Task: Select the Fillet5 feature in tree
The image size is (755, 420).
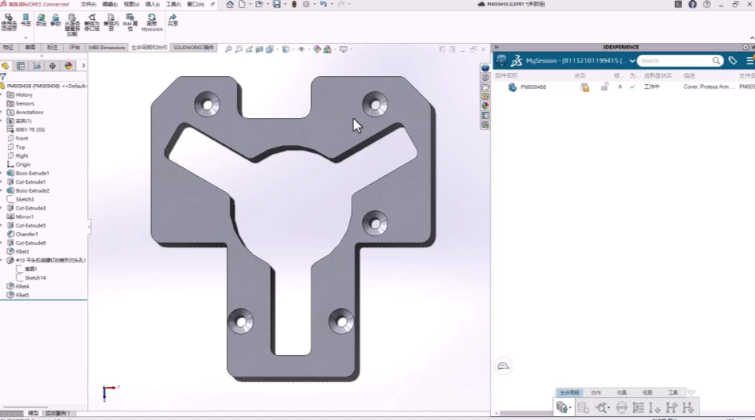Action: (22, 295)
